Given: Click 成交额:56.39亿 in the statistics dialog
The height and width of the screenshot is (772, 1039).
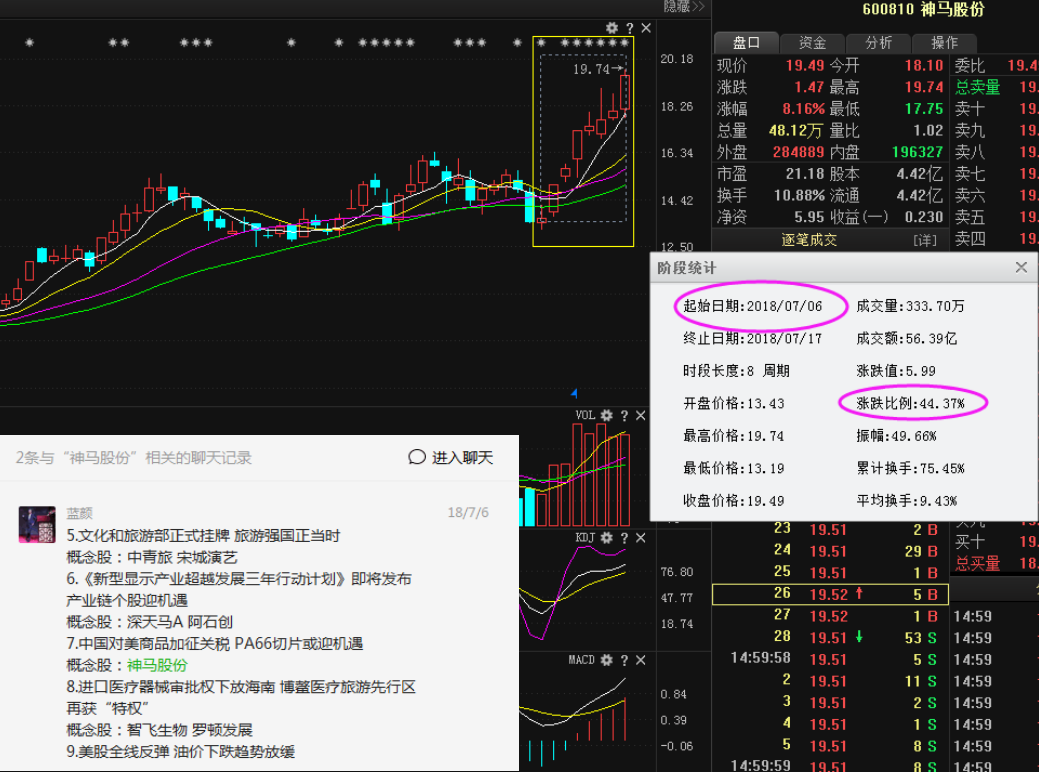Looking at the screenshot, I should pos(906,339).
